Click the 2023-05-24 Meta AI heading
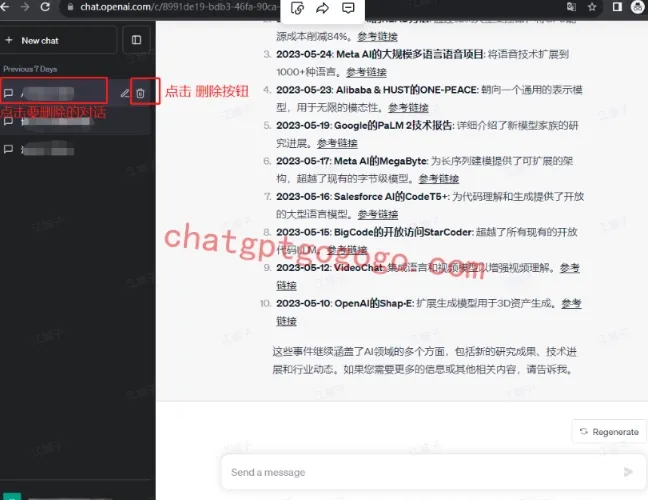648x500 pixels. [x=380, y=55]
